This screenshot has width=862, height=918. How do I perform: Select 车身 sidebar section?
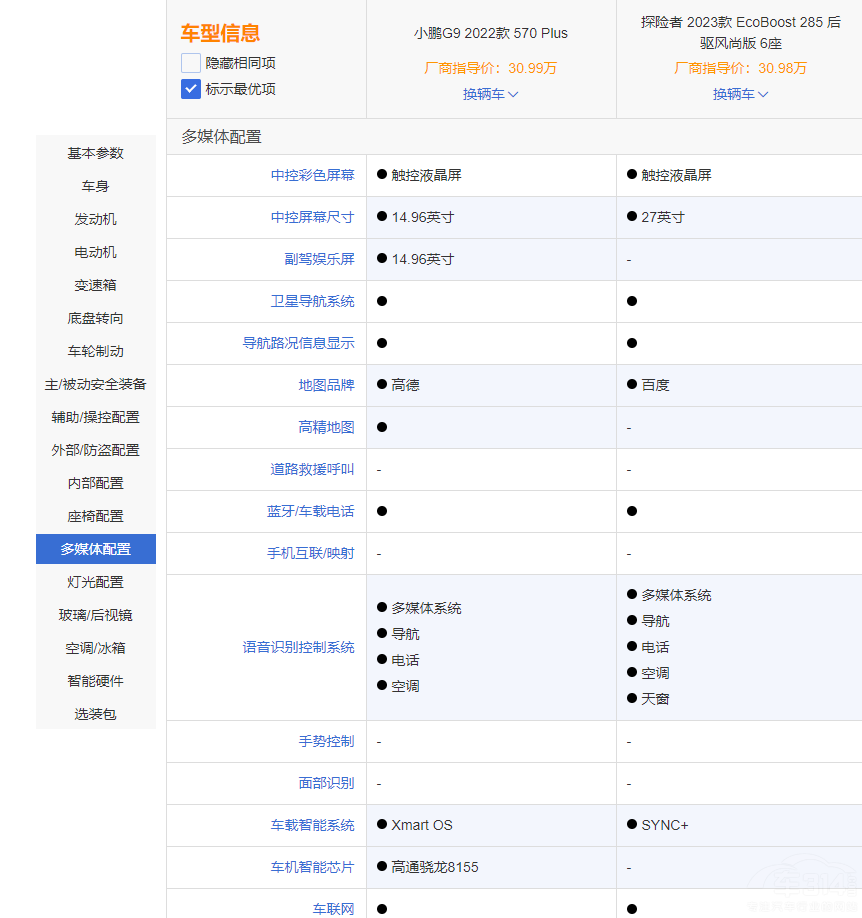96,186
